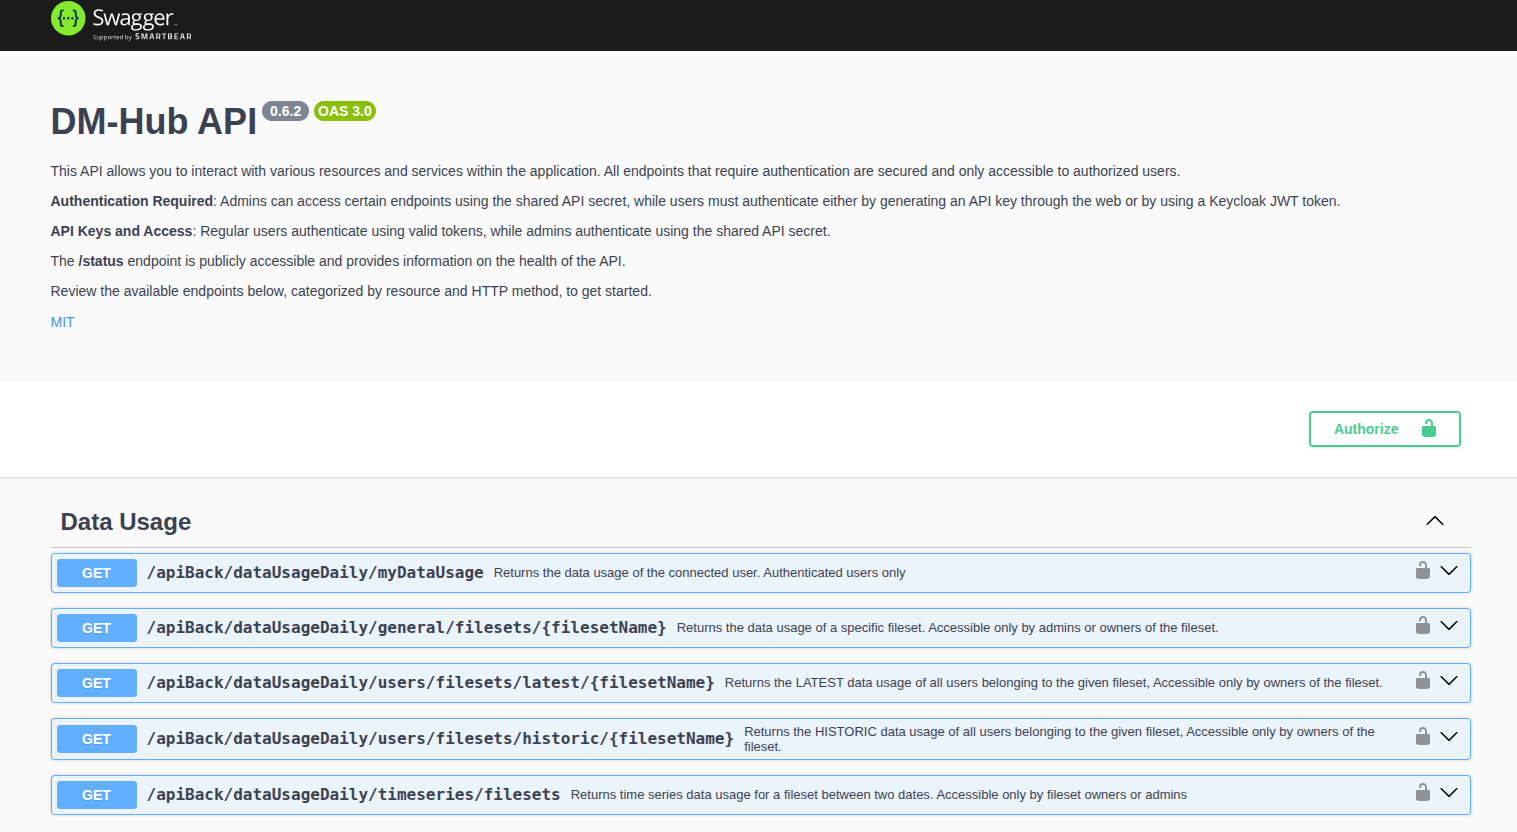Click the 'API Keys and Access' bold text
The height and width of the screenshot is (832, 1517).
[121, 231]
